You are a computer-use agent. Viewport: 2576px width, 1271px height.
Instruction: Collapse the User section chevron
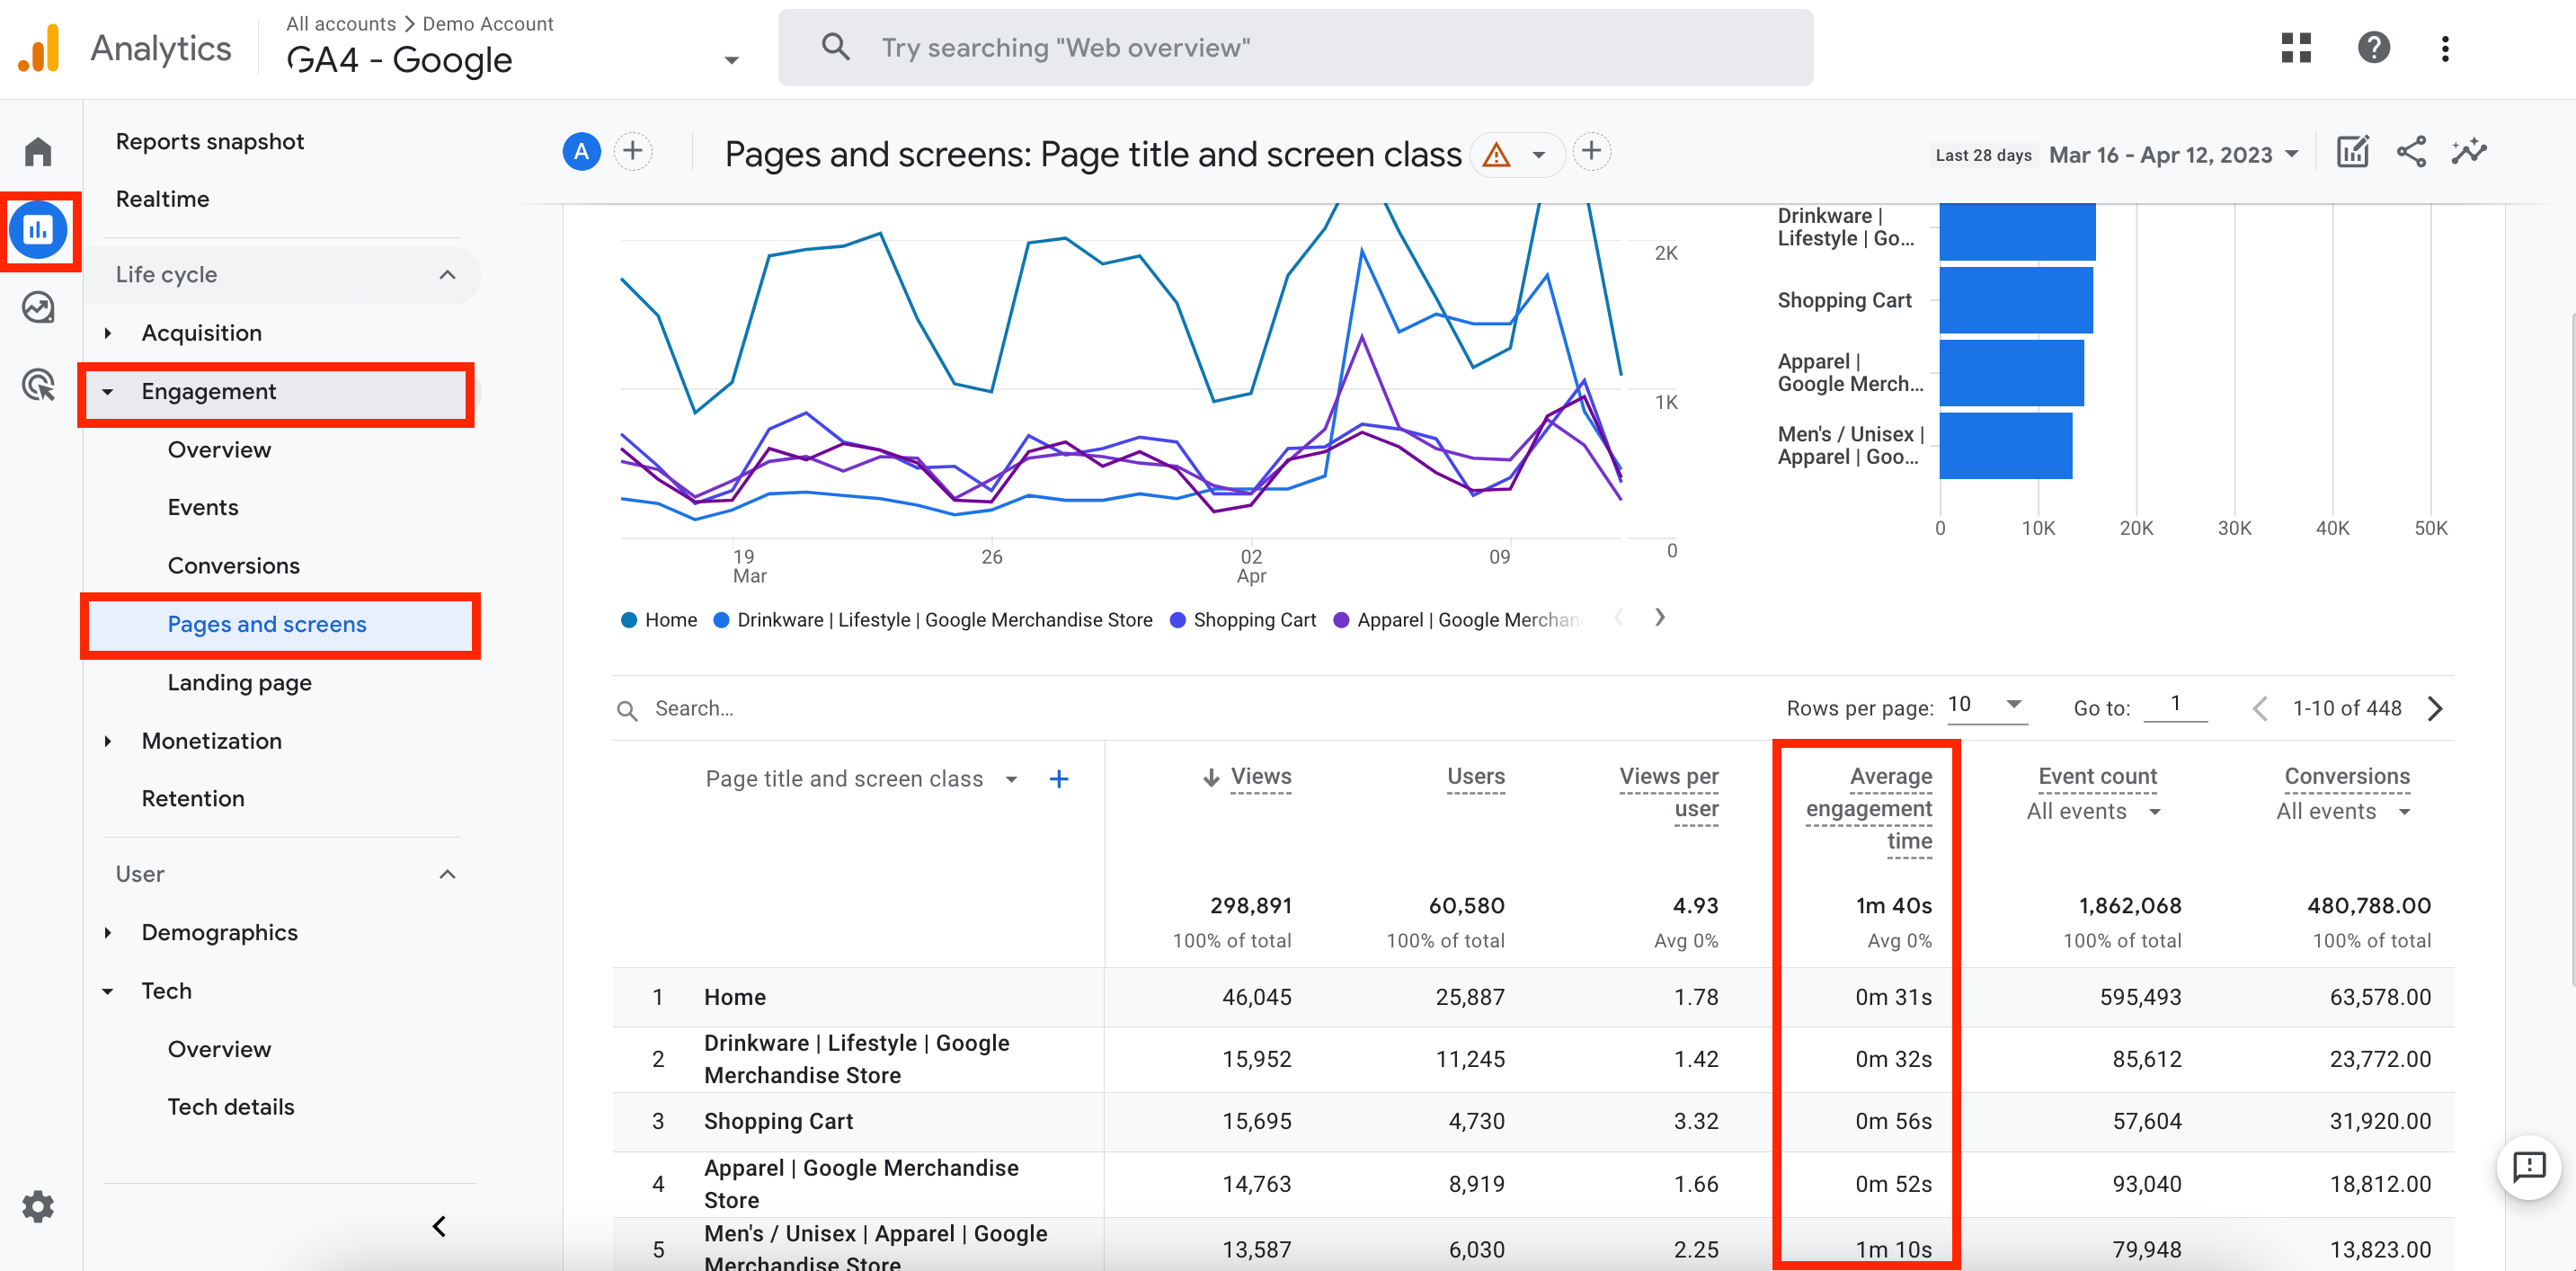448,873
